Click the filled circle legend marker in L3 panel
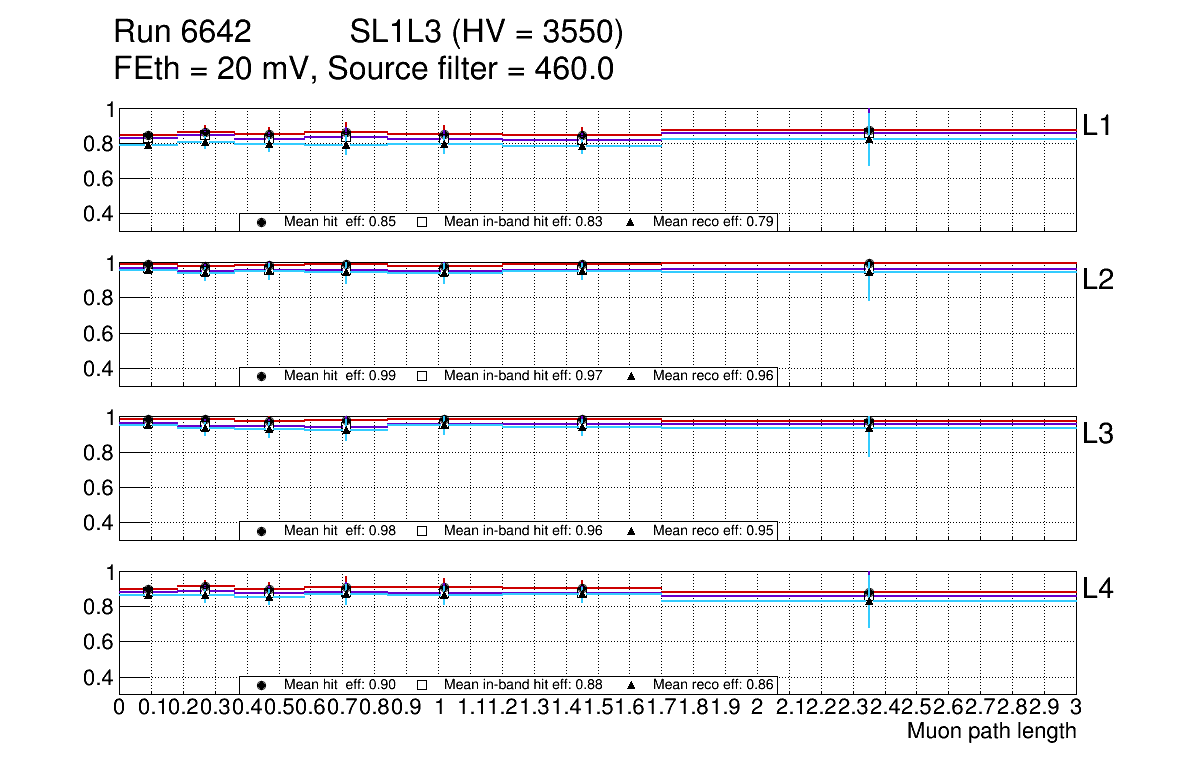Image resolution: width=1196 pixels, height=772 pixels. (x=261, y=531)
